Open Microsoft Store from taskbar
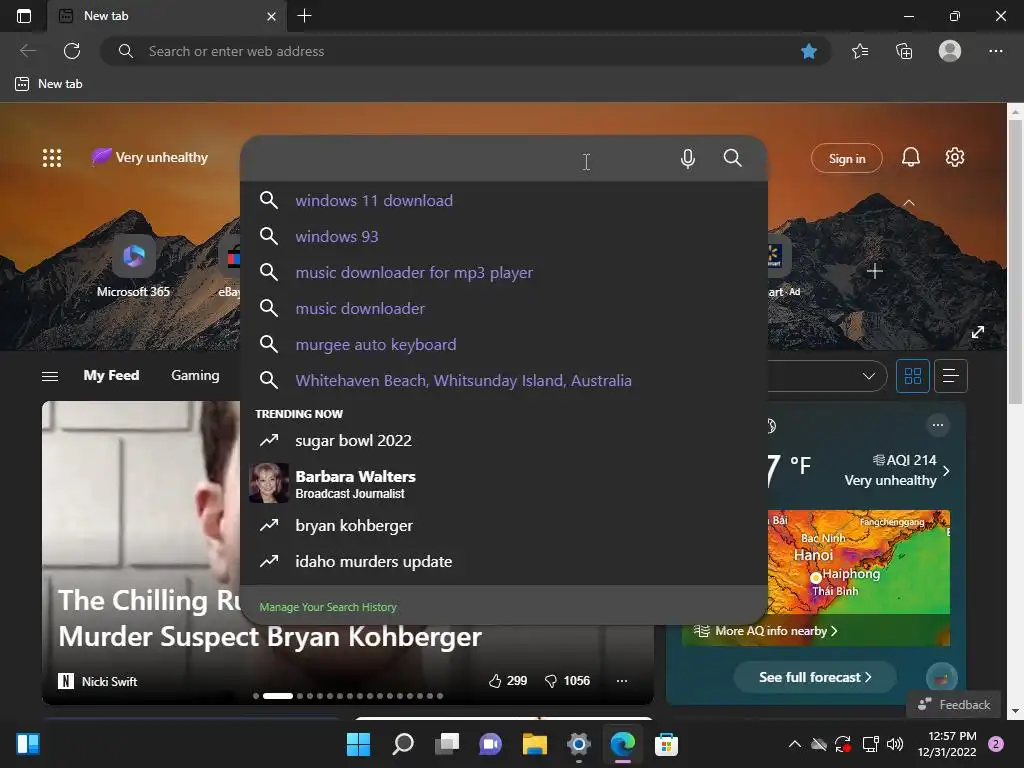This screenshot has height=768, width=1024. pyautogui.click(x=666, y=744)
